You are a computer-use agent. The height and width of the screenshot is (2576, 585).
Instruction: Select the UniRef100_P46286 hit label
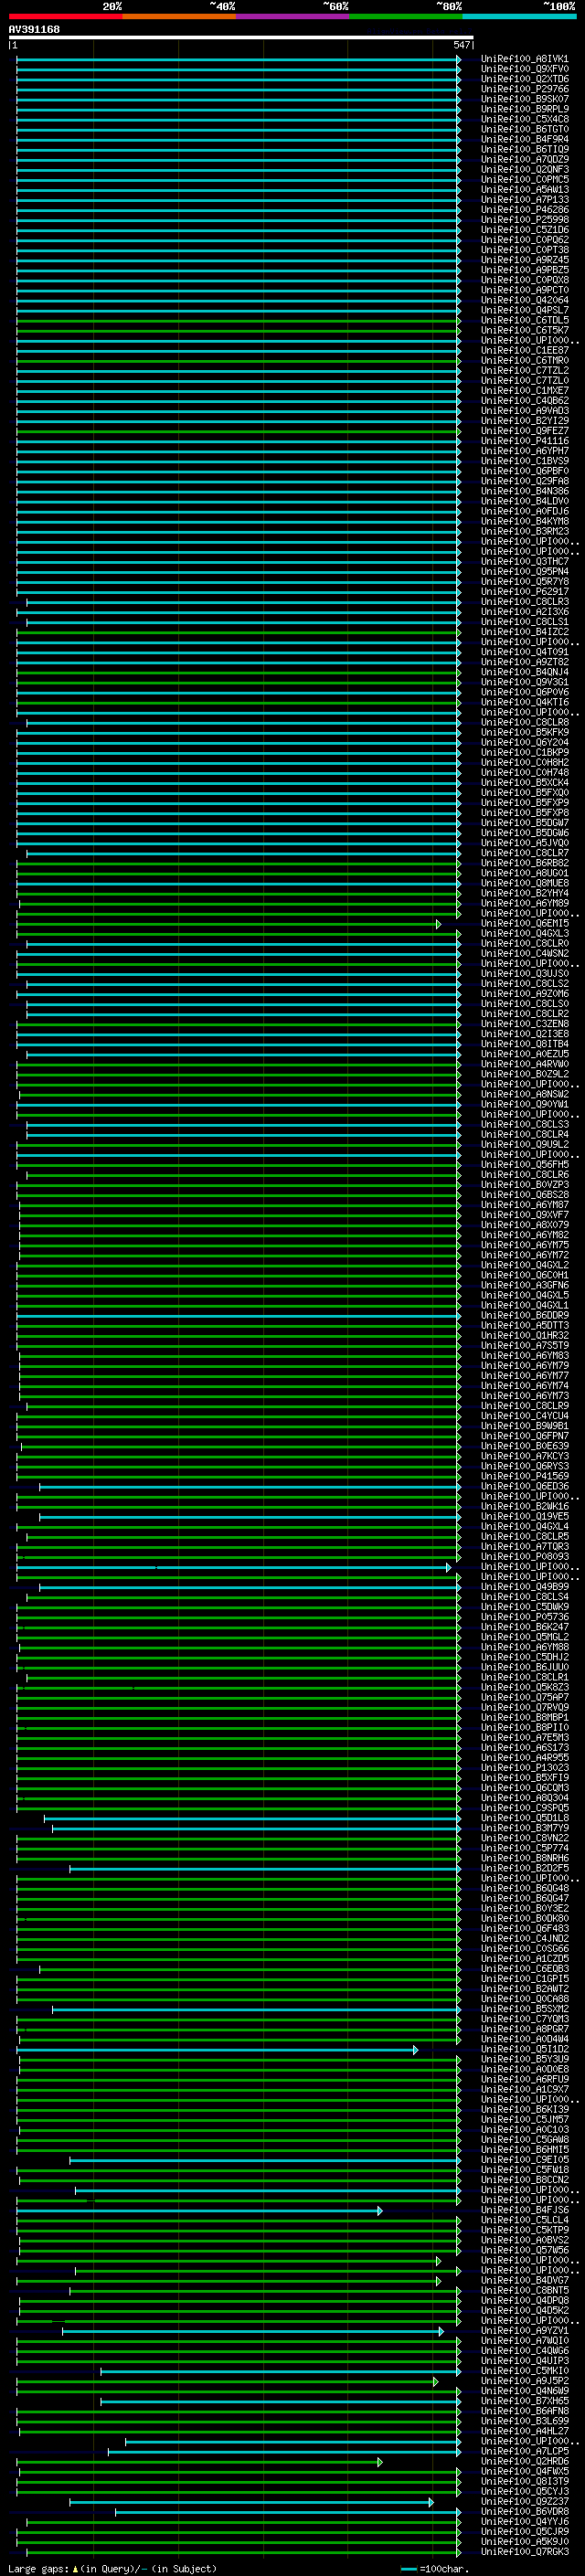(524, 210)
